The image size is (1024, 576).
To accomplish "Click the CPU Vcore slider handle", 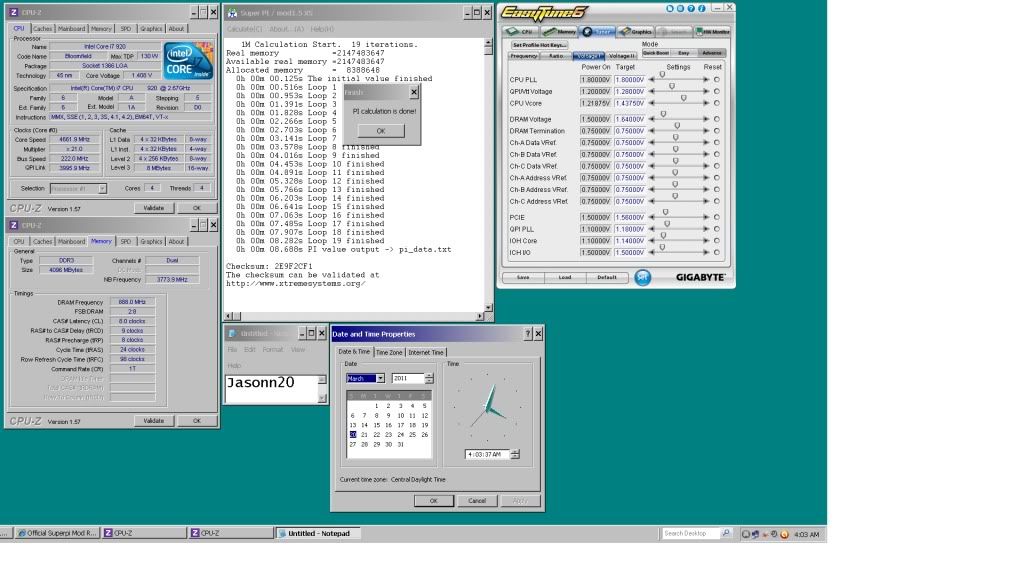I will point(683,99).
